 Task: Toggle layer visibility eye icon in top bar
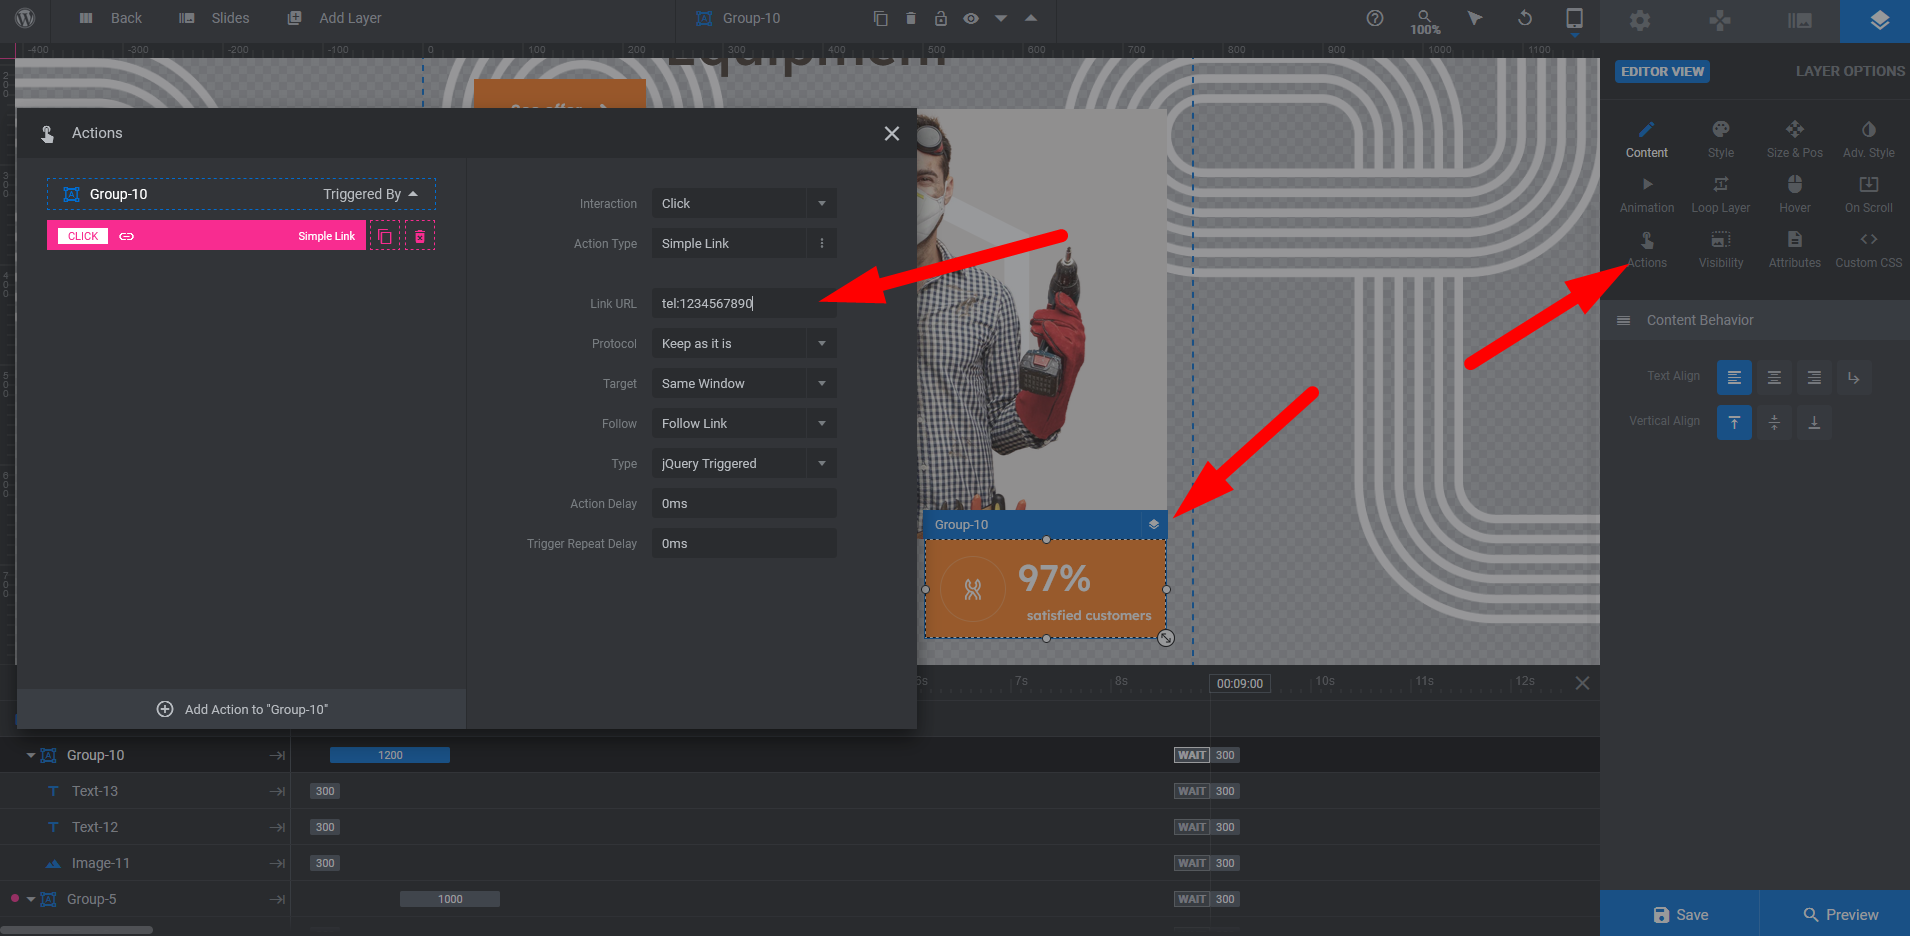click(x=971, y=18)
